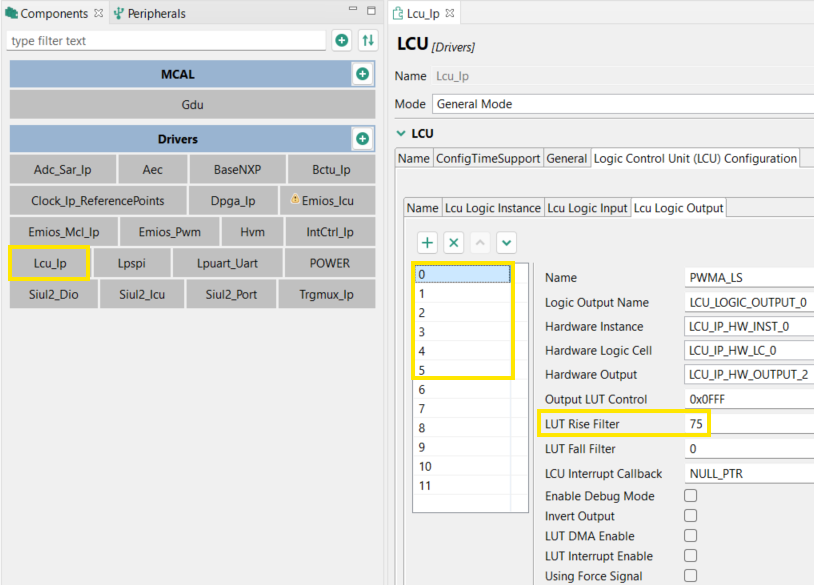The height and width of the screenshot is (585, 814).
Task: Open the Hardware Instance dropdown
Action: click(x=749, y=326)
